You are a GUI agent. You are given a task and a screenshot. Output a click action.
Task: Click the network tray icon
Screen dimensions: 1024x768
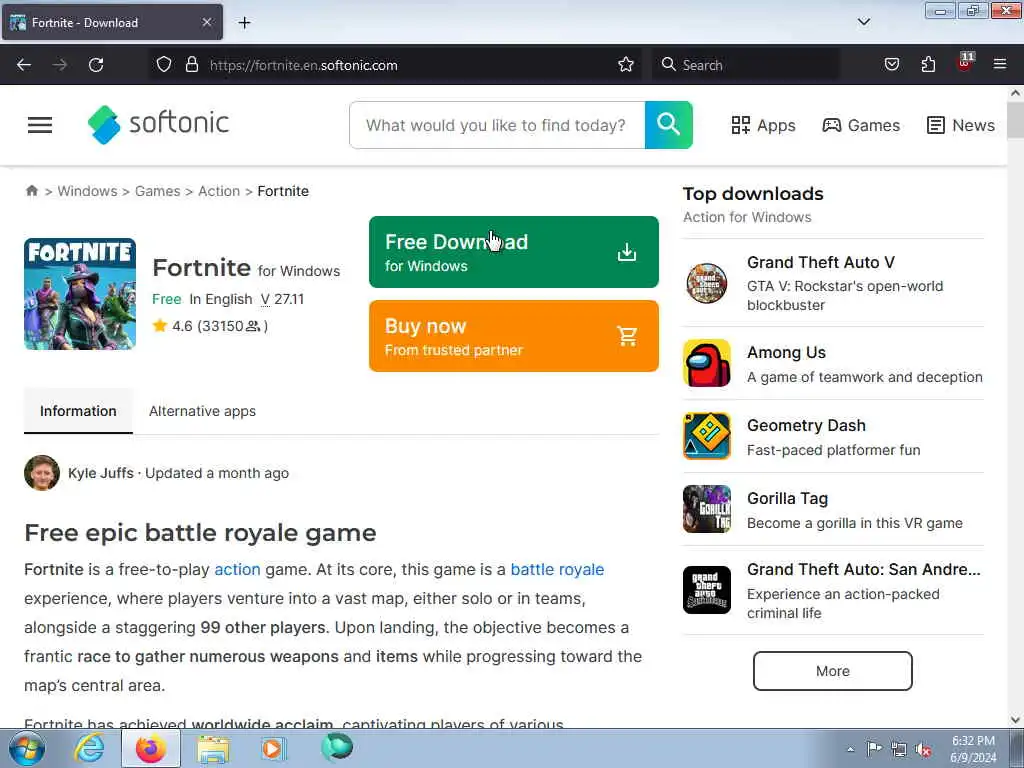tap(899, 750)
